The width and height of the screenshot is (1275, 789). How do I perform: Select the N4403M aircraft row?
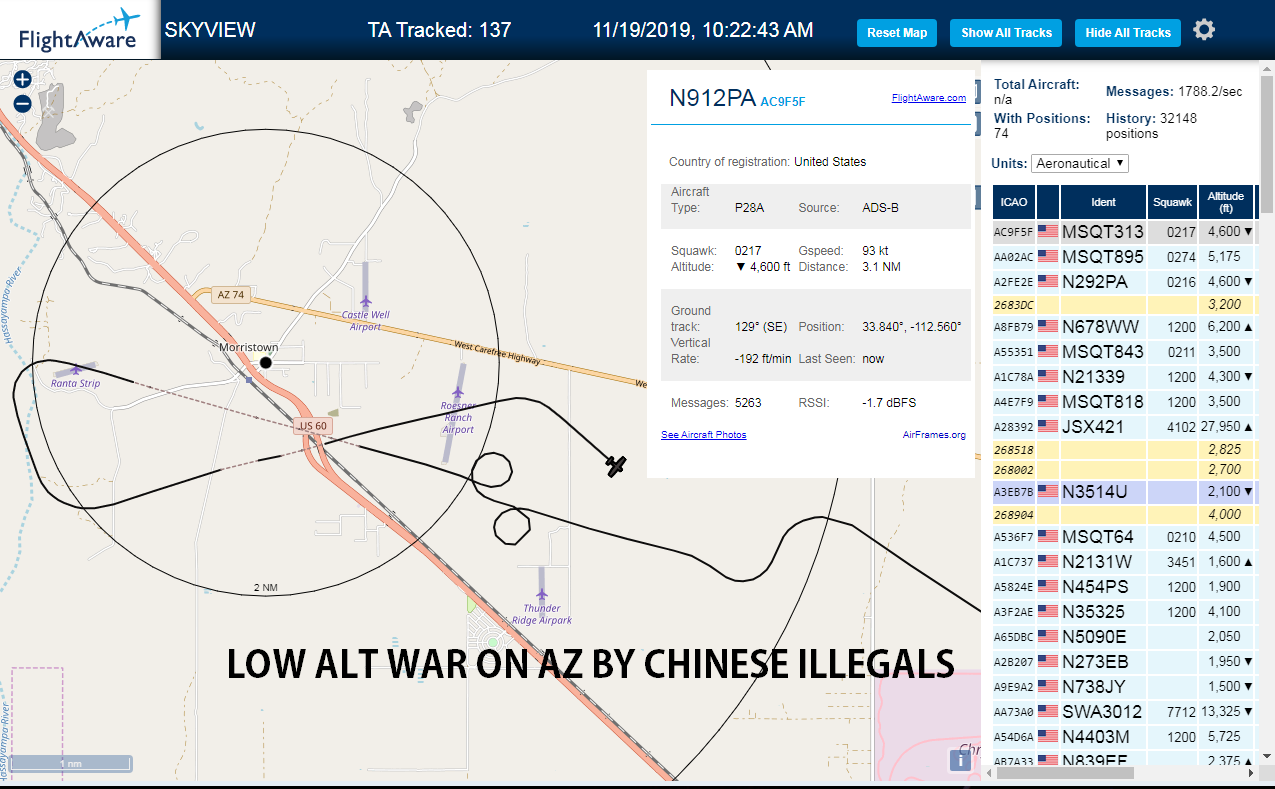pos(1124,737)
